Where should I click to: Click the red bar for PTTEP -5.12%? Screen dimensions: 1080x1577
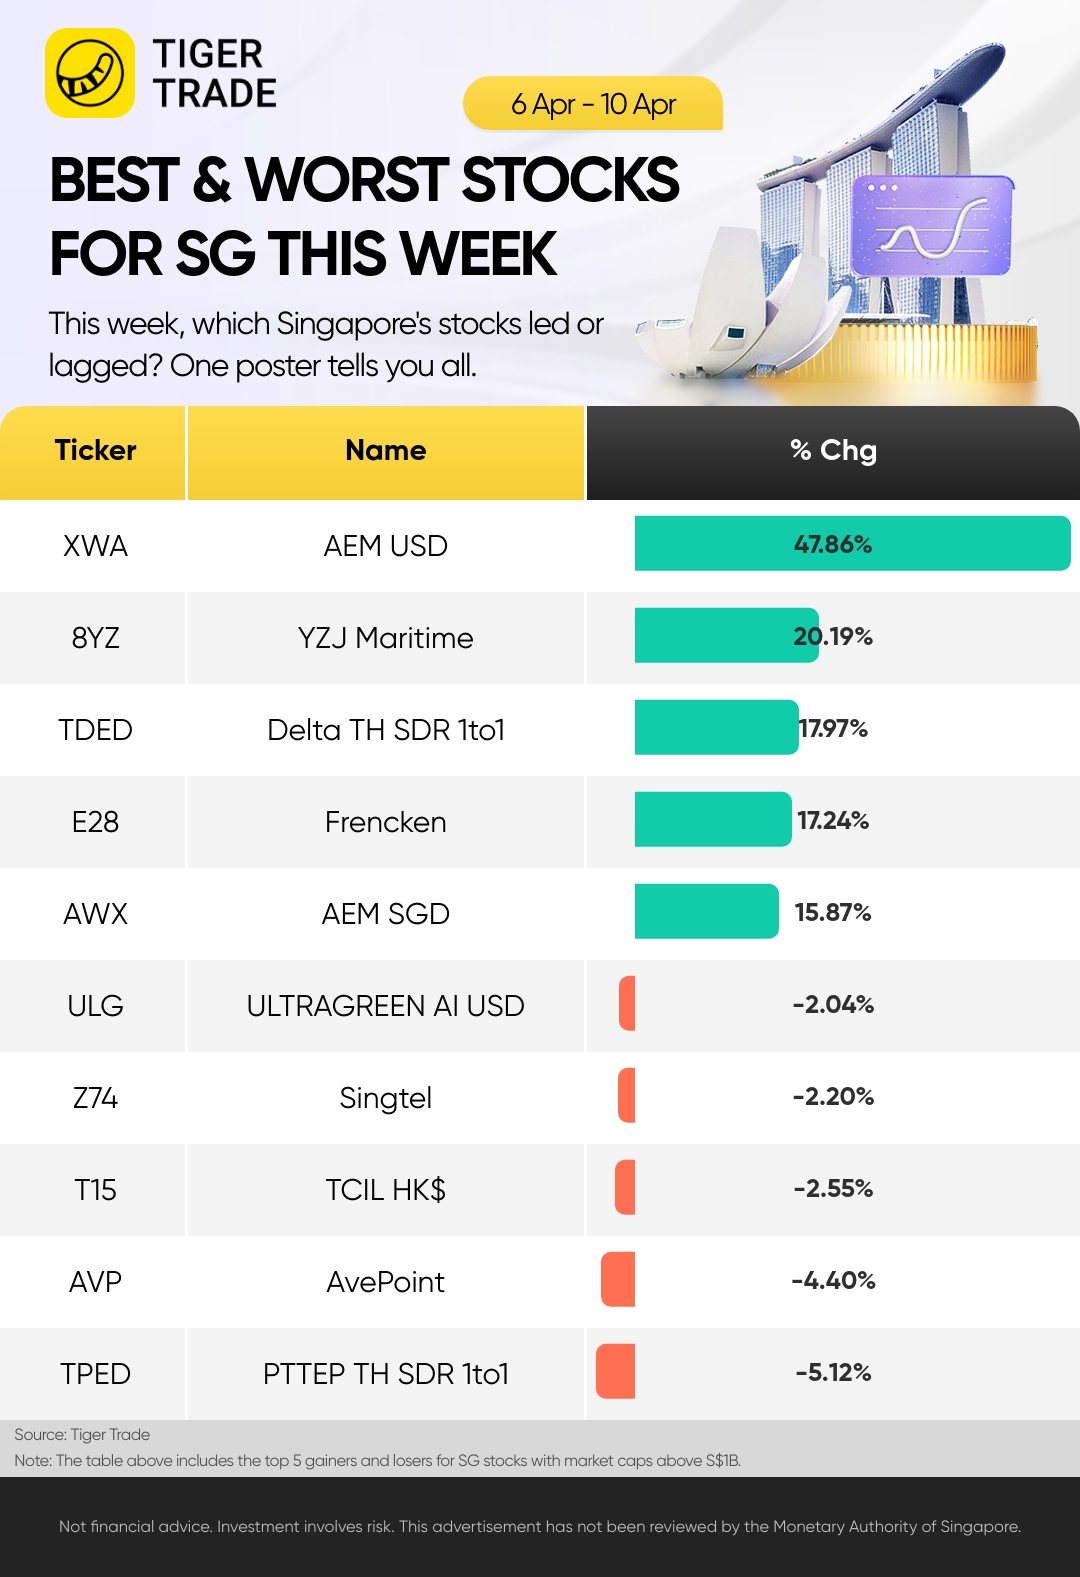616,1372
